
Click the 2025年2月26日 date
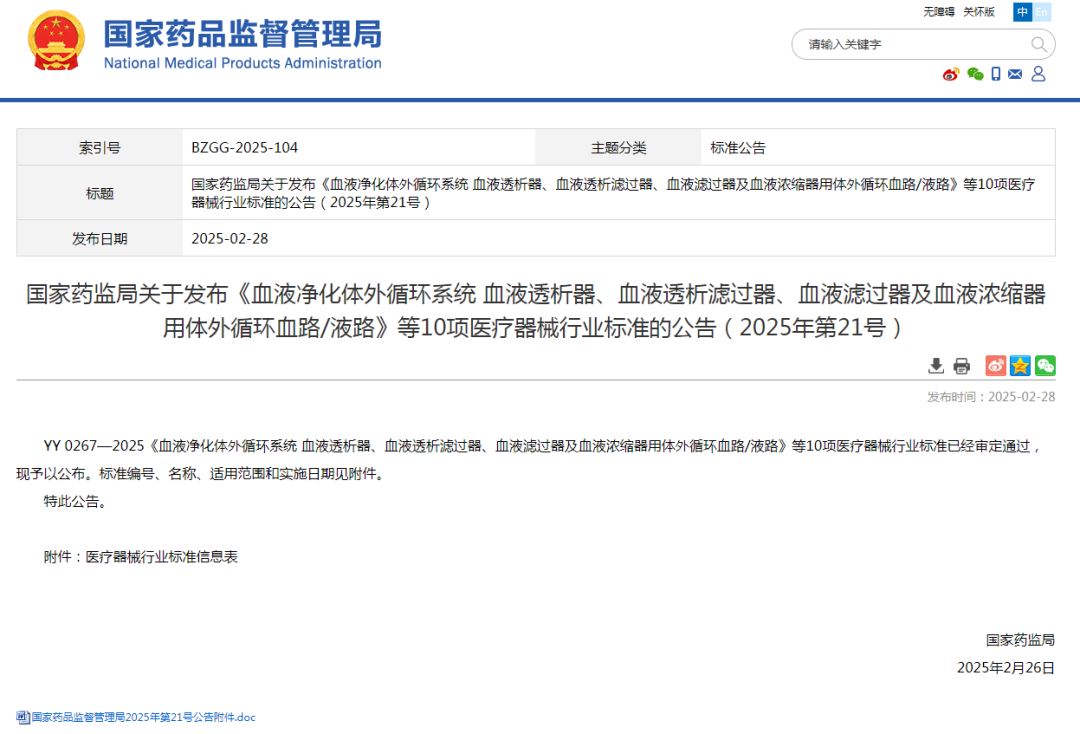click(x=1006, y=667)
